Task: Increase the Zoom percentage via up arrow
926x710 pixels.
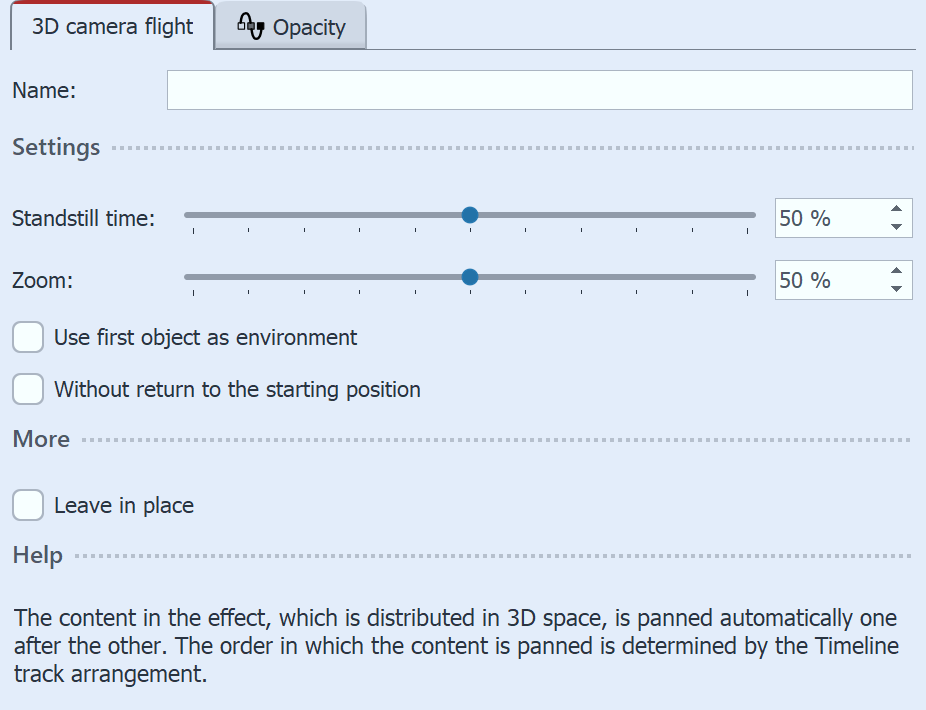Action: (896, 270)
